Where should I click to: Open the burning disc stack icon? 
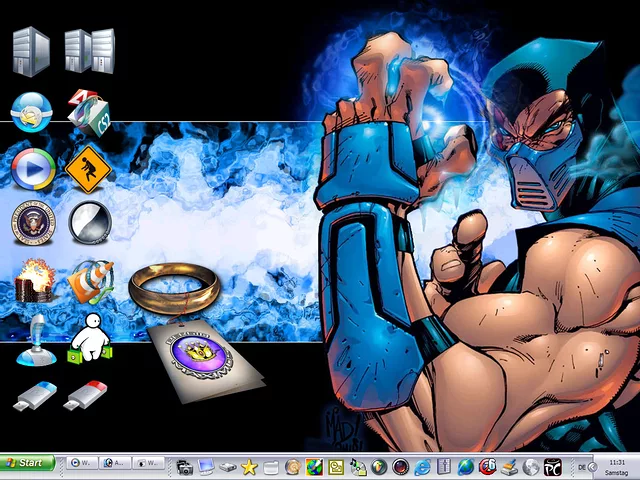click(32, 281)
